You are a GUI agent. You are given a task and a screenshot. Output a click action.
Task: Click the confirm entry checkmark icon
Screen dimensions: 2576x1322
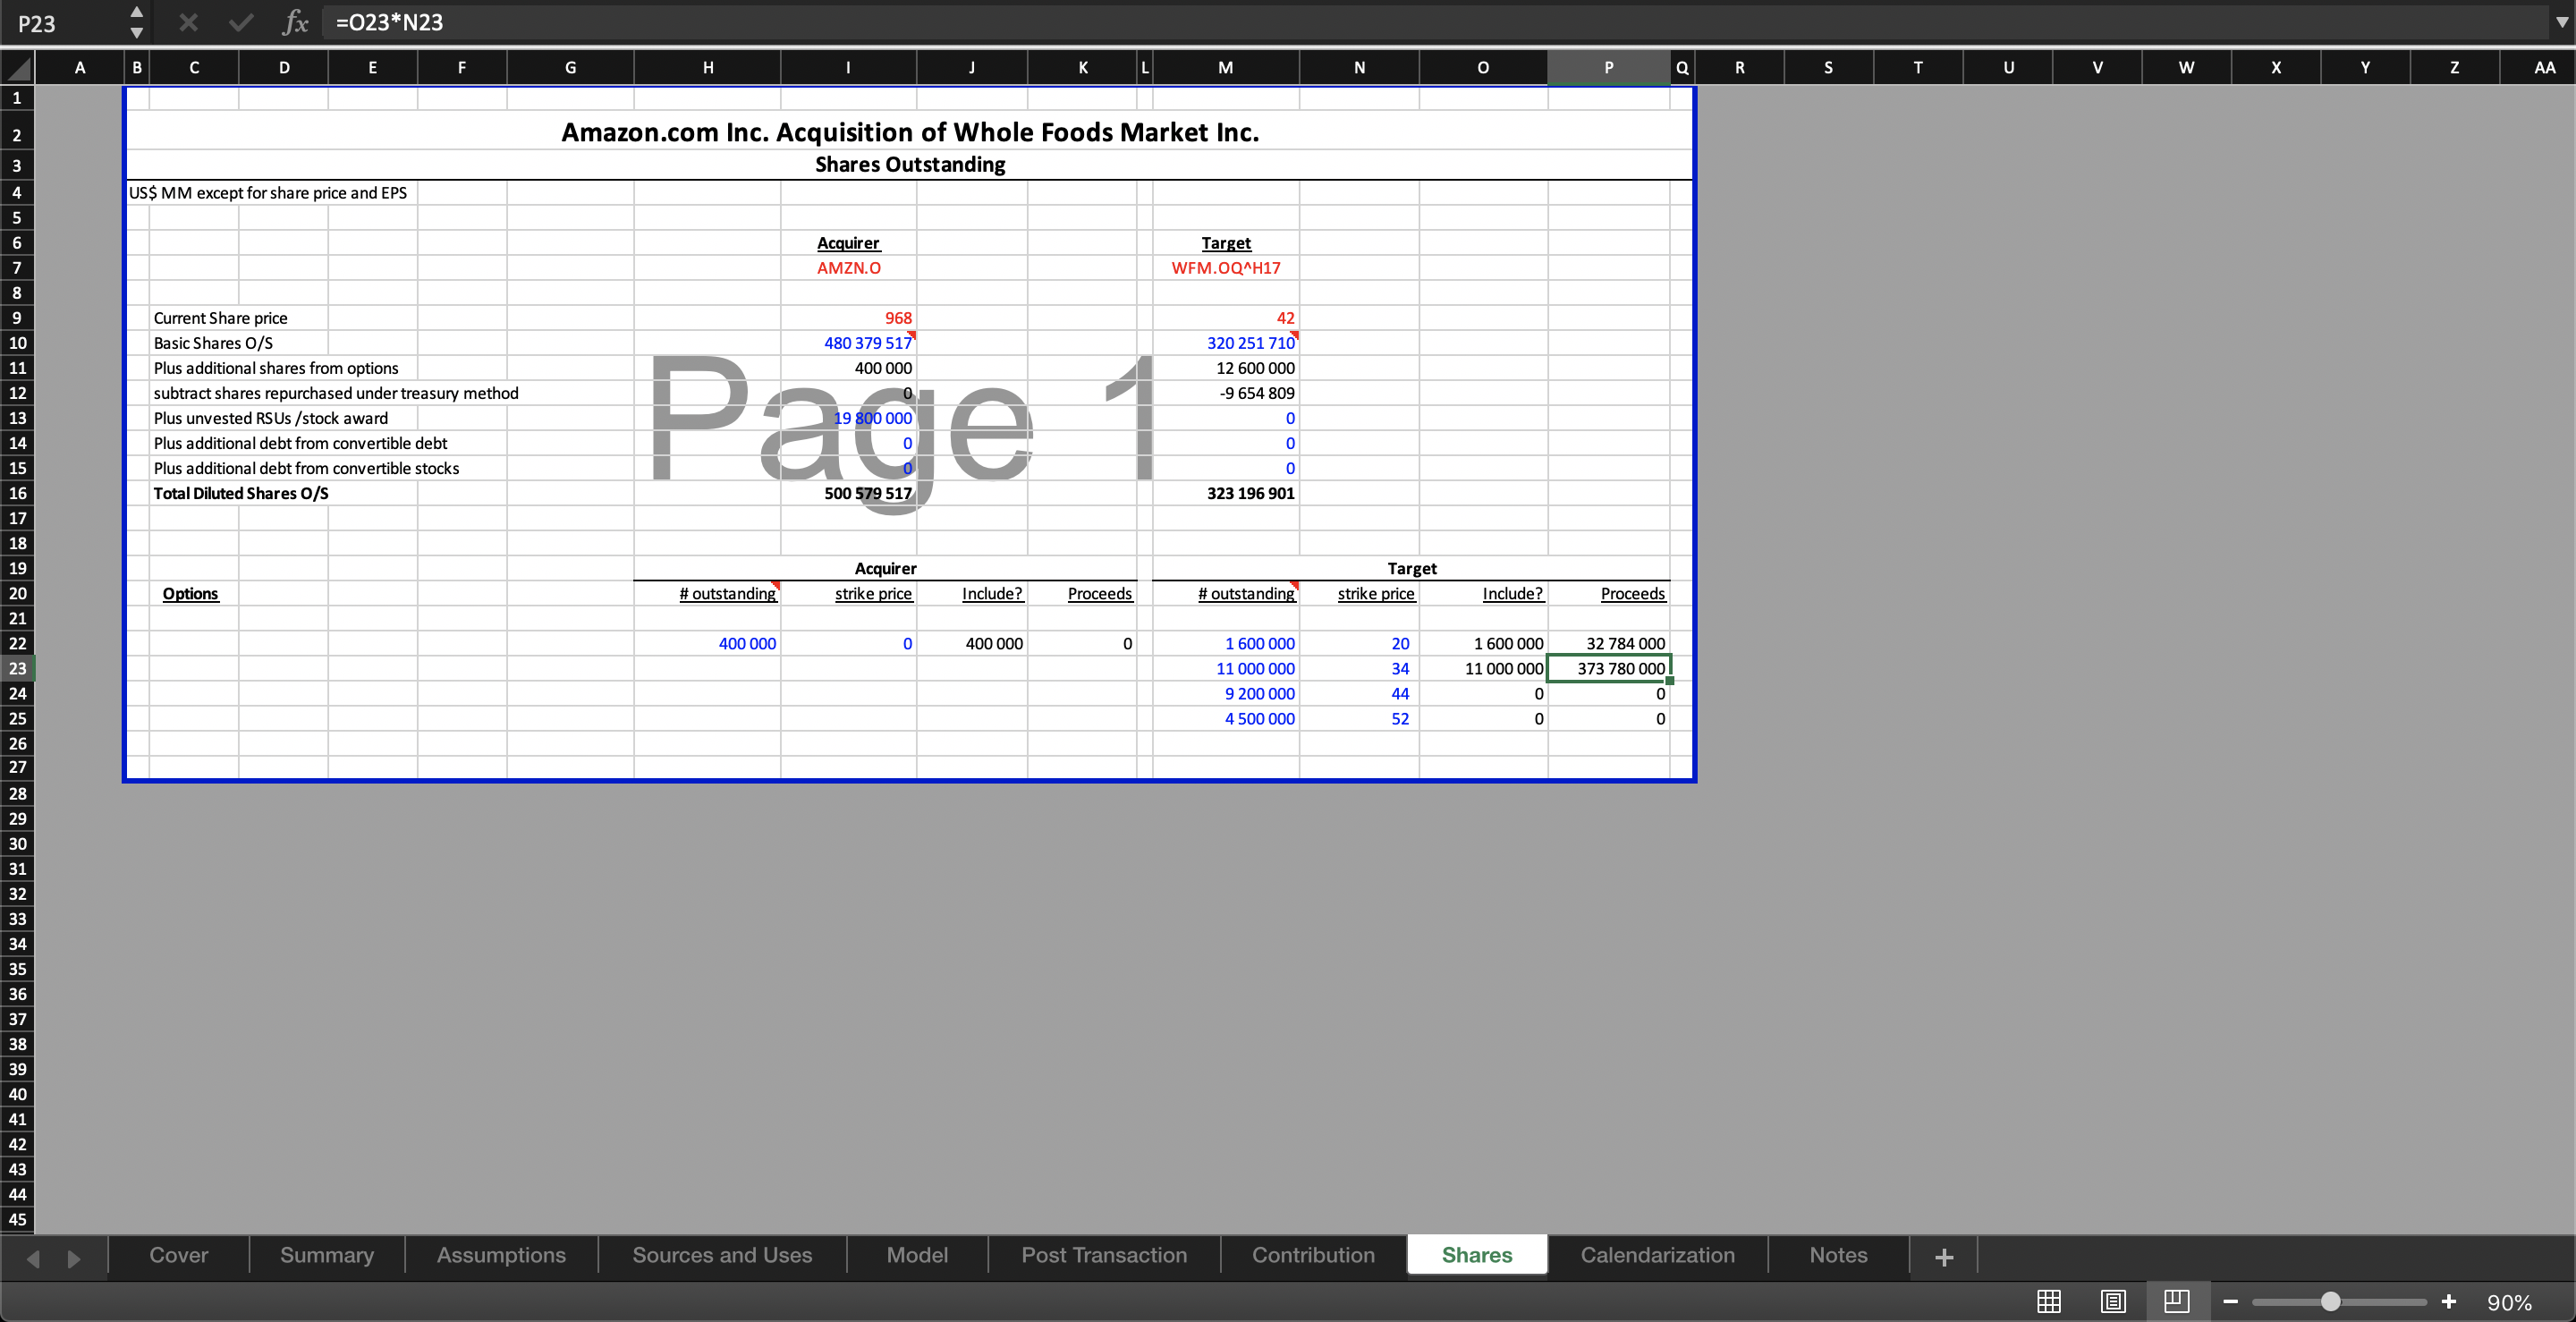click(240, 22)
